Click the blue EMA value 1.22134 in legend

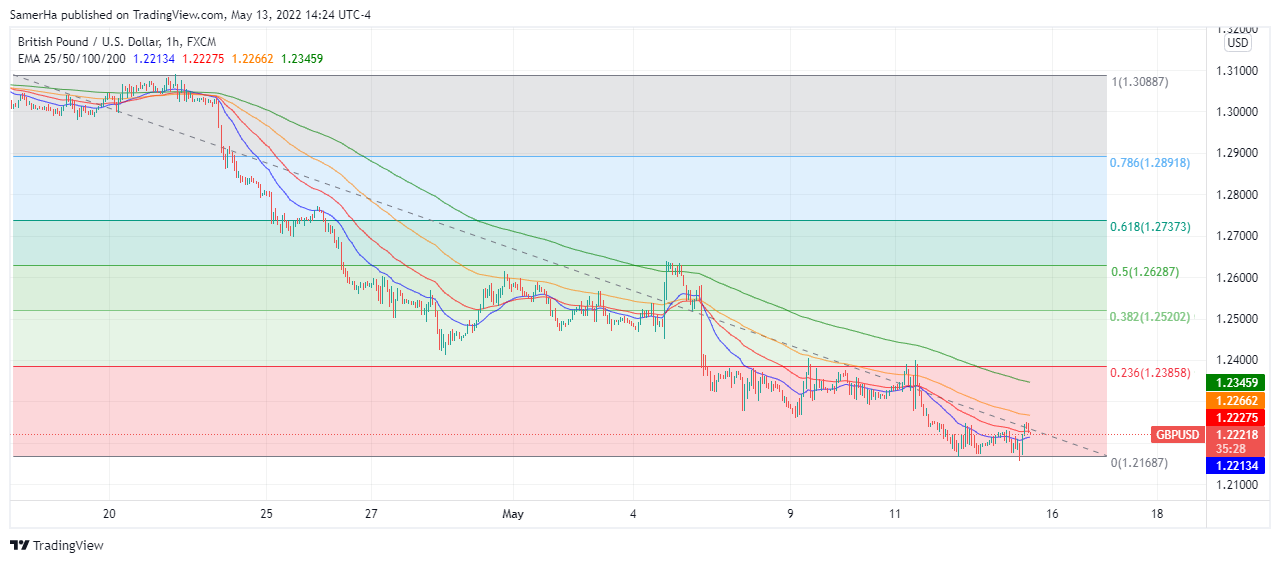point(156,59)
